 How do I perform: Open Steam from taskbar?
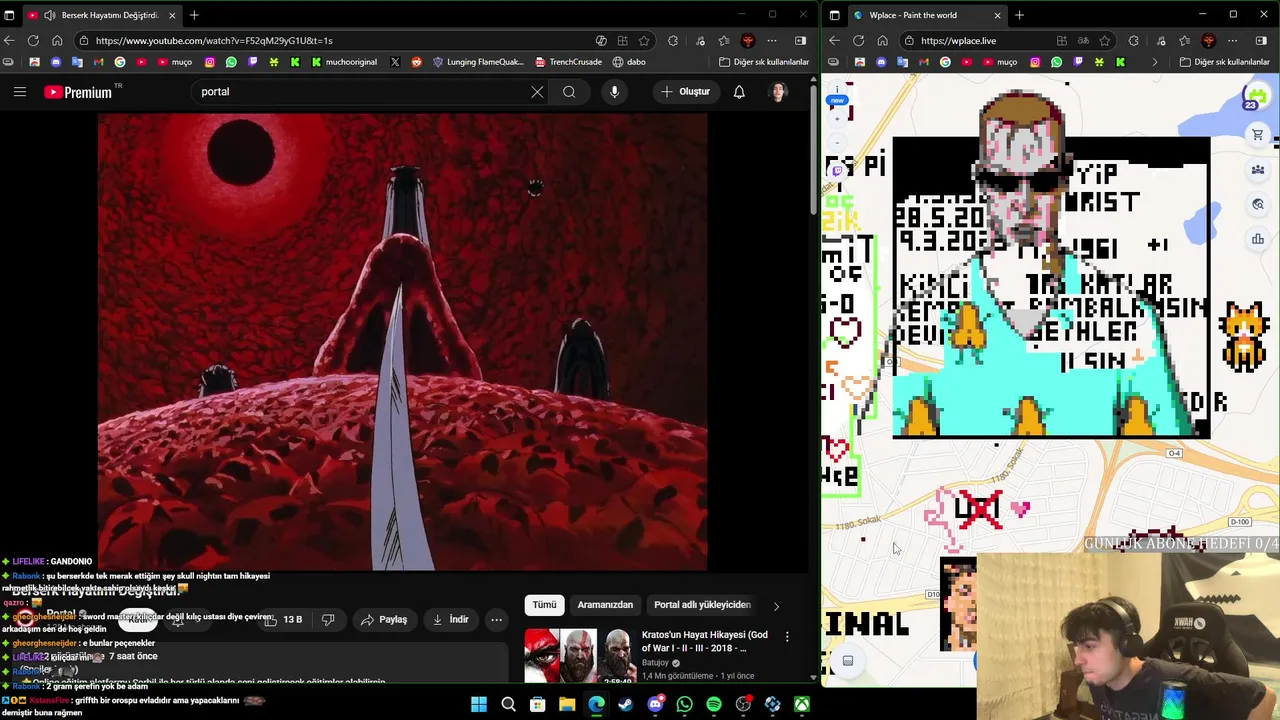pos(626,705)
